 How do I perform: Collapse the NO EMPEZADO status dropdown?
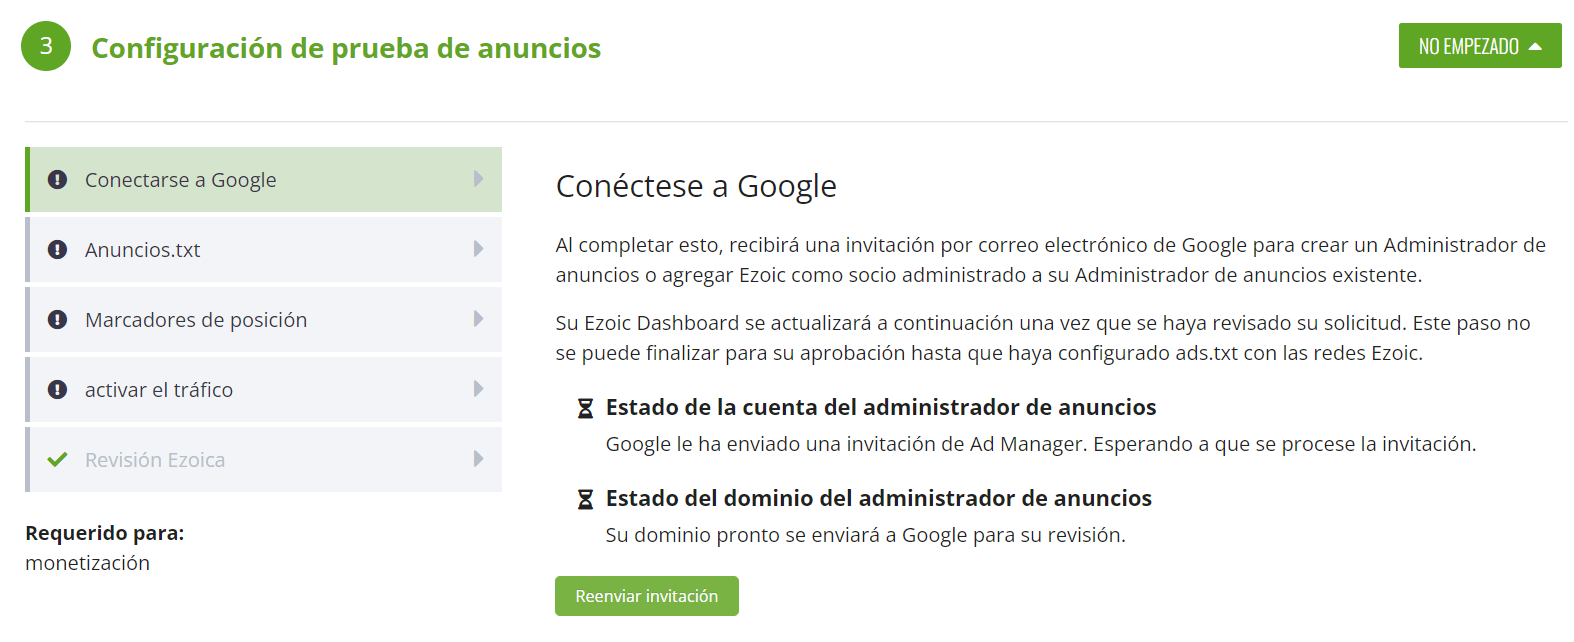point(1480,45)
